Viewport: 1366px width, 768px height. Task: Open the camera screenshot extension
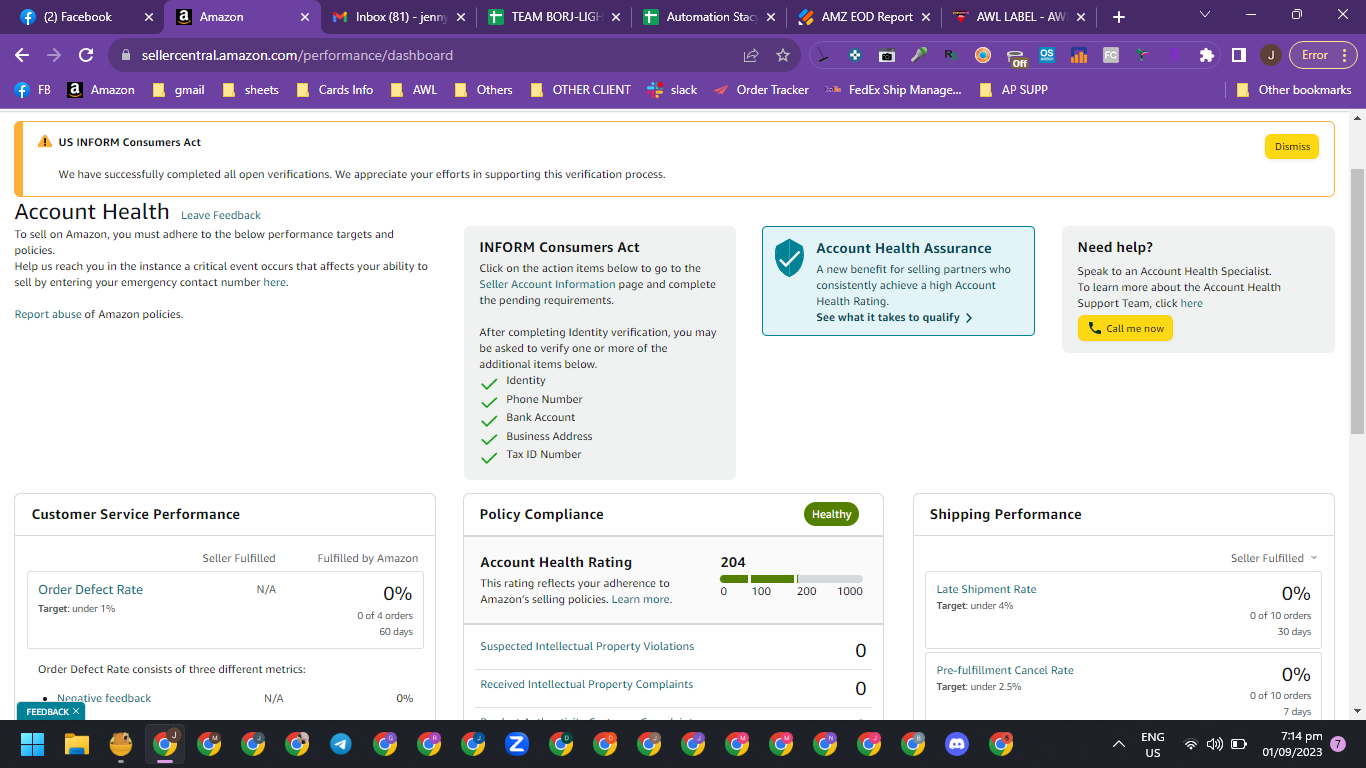click(886, 55)
